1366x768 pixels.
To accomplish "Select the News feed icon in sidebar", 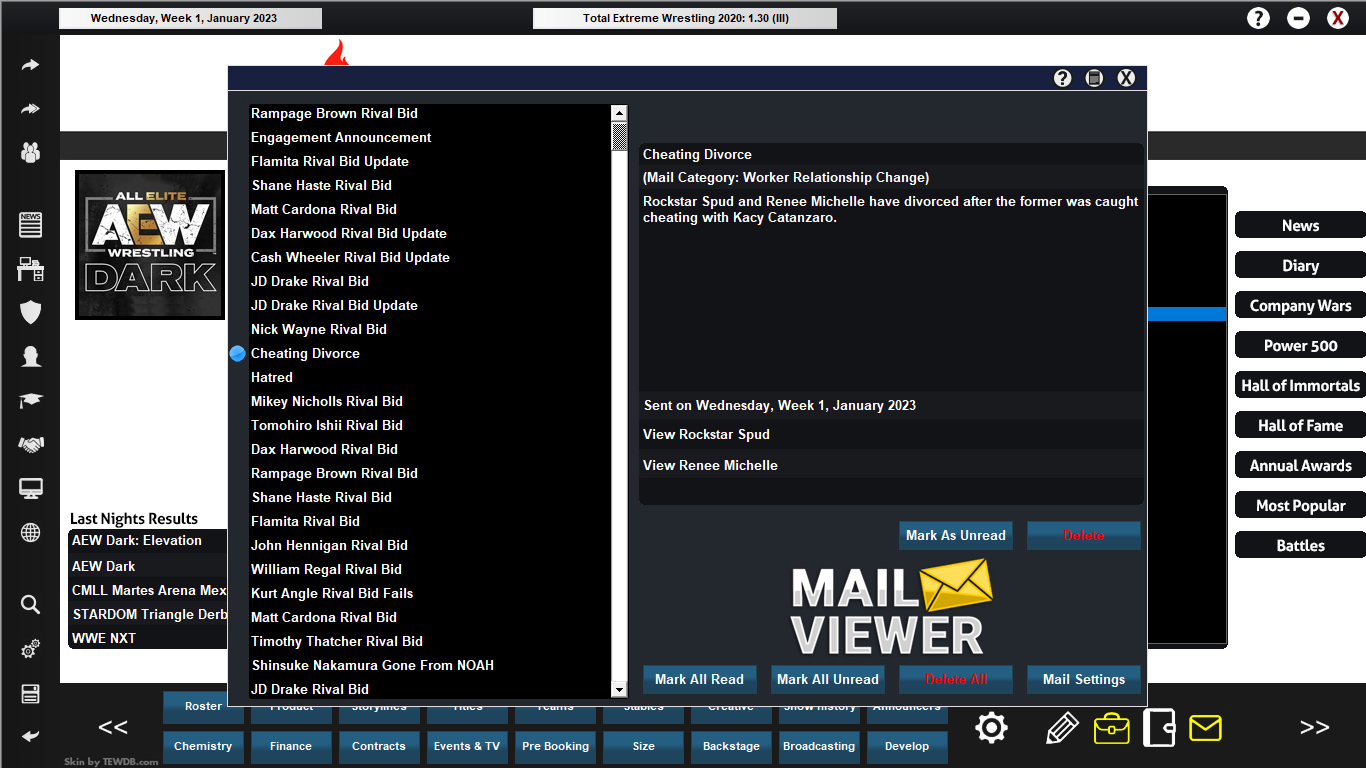I will click(30, 225).
